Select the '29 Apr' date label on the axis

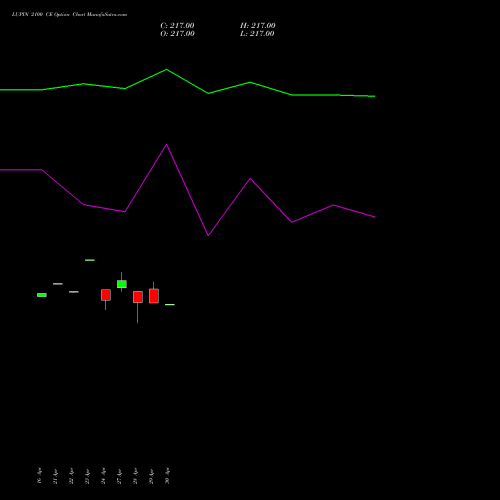[x=151, y=476]
